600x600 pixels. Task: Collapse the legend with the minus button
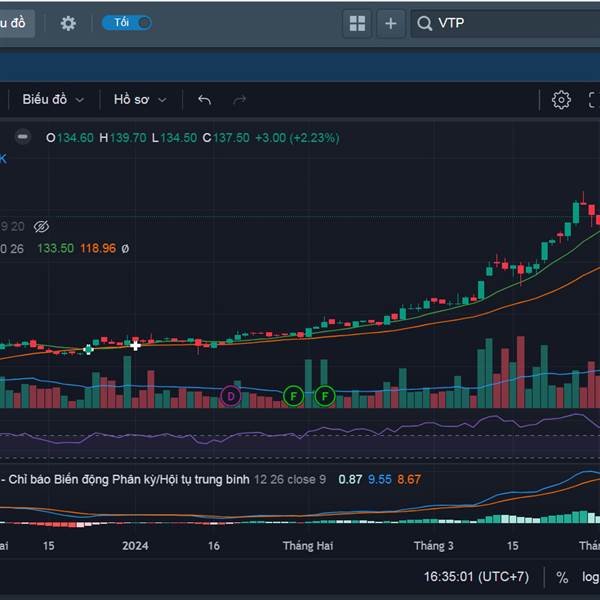point(23,137)
